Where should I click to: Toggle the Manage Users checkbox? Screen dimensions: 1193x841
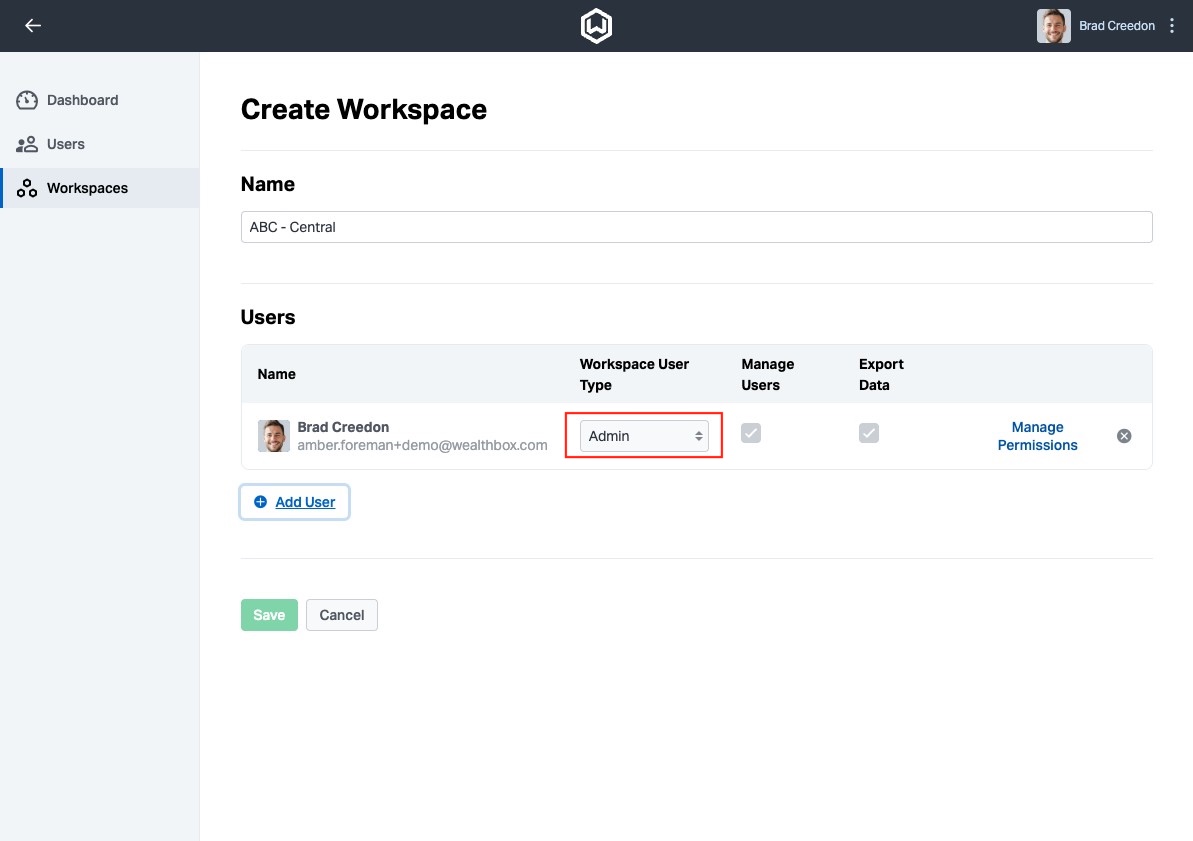click(751, 433)
